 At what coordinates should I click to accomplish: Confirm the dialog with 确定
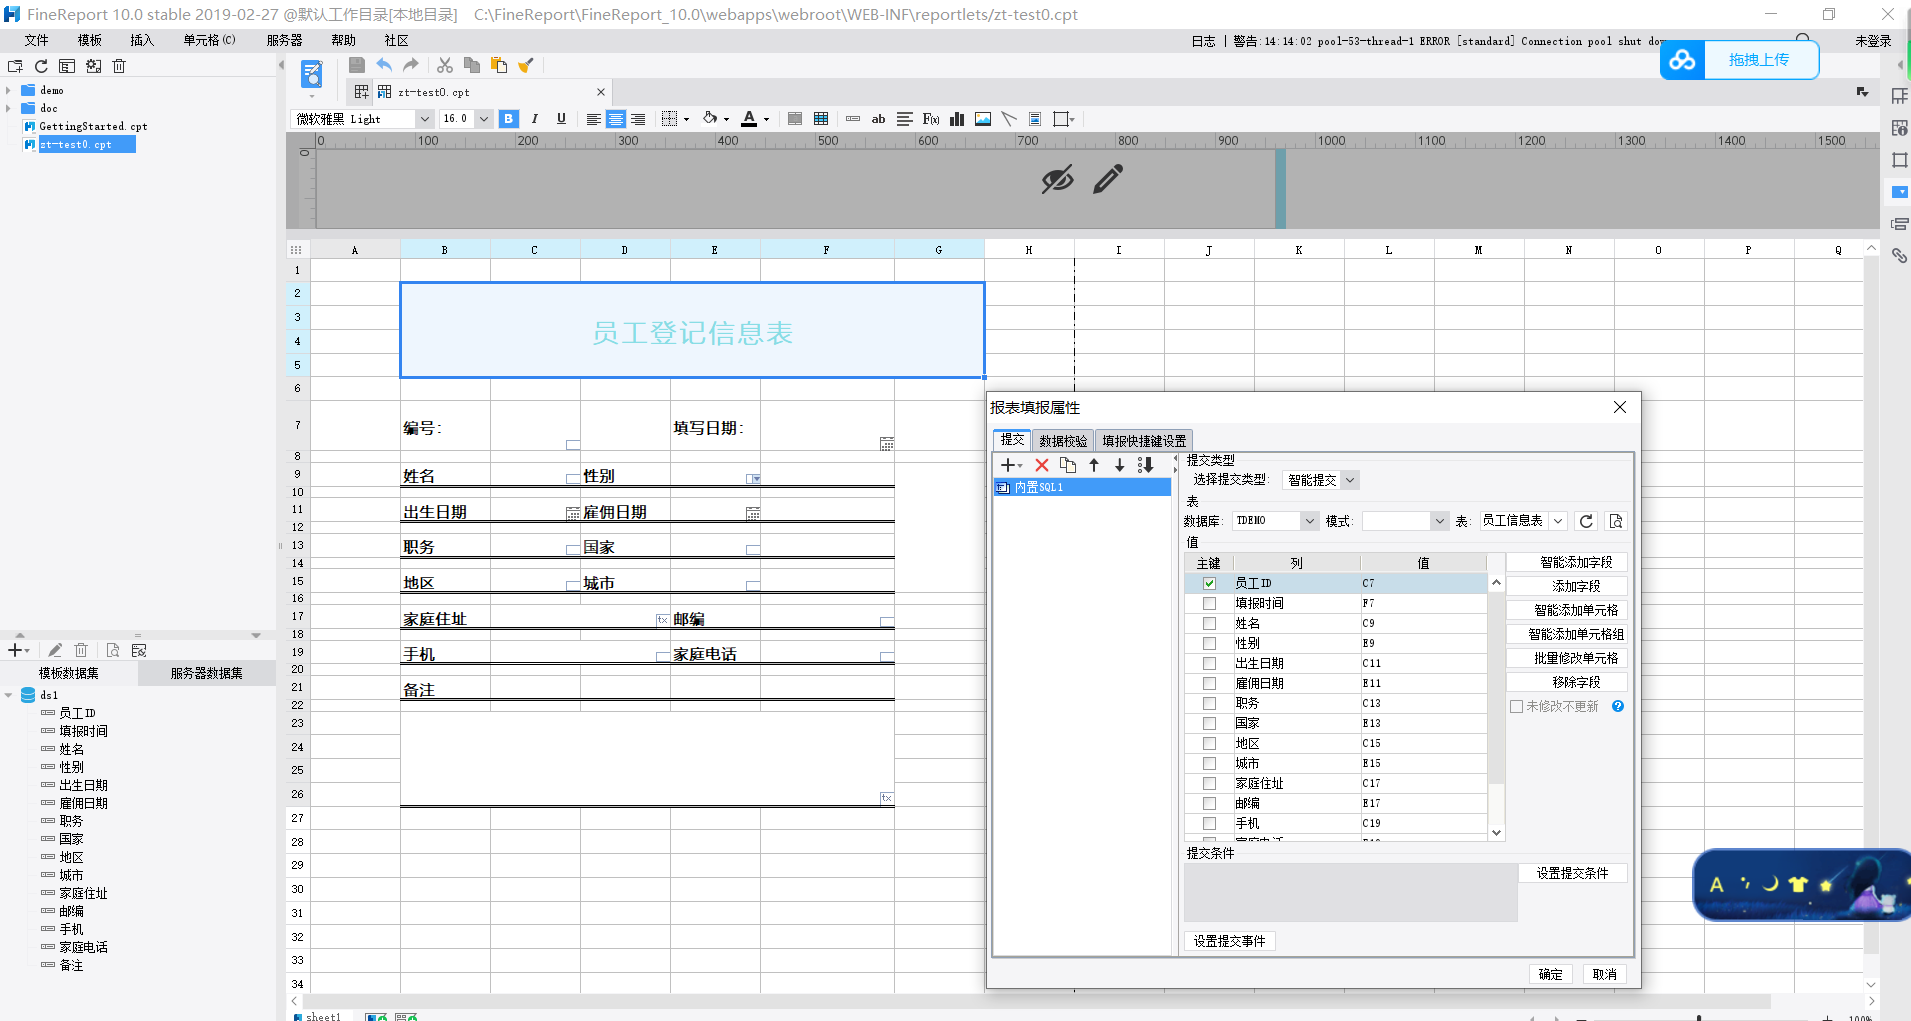pyautogui.click(x=1550, y=974)
